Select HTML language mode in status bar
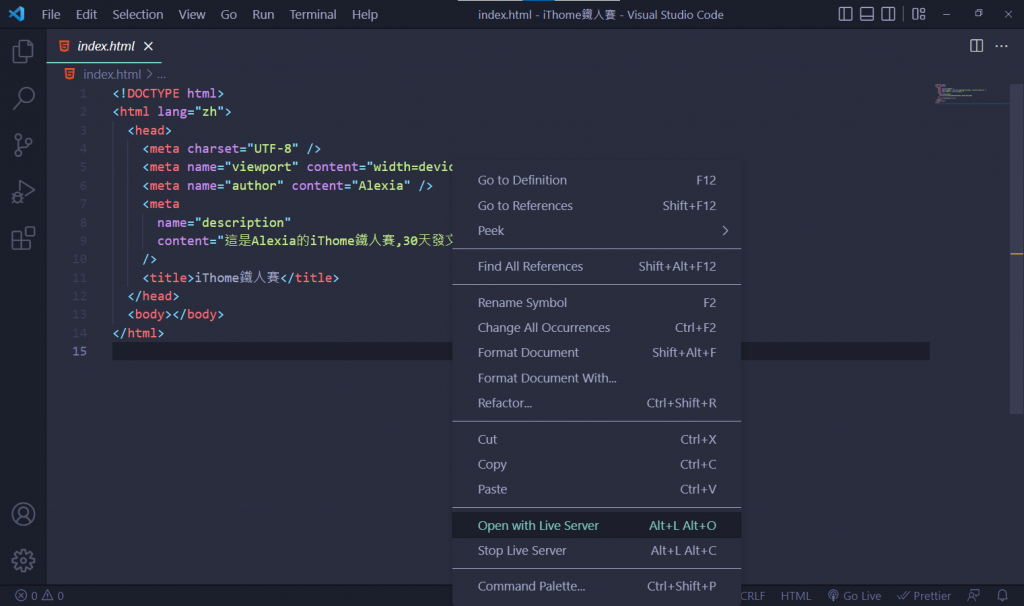Screen dimensions: 1024x606 click(795, 596)
